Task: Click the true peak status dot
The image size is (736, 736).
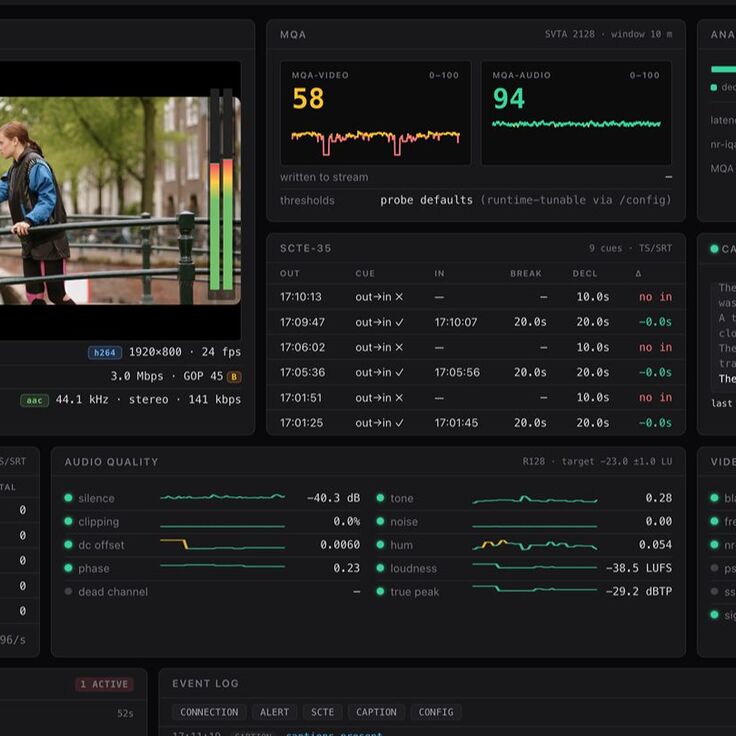Action: coord(380,591)
